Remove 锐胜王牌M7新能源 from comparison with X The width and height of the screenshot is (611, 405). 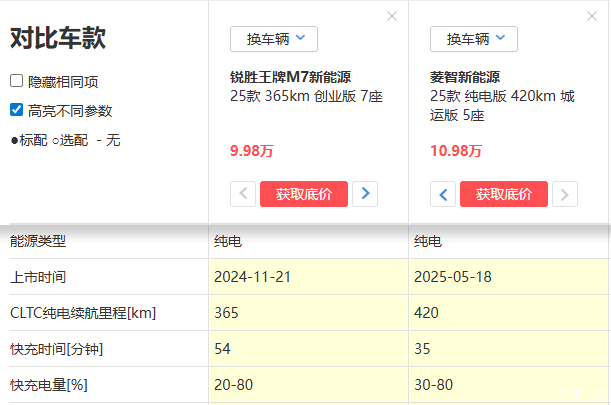(x=392, y=16)
